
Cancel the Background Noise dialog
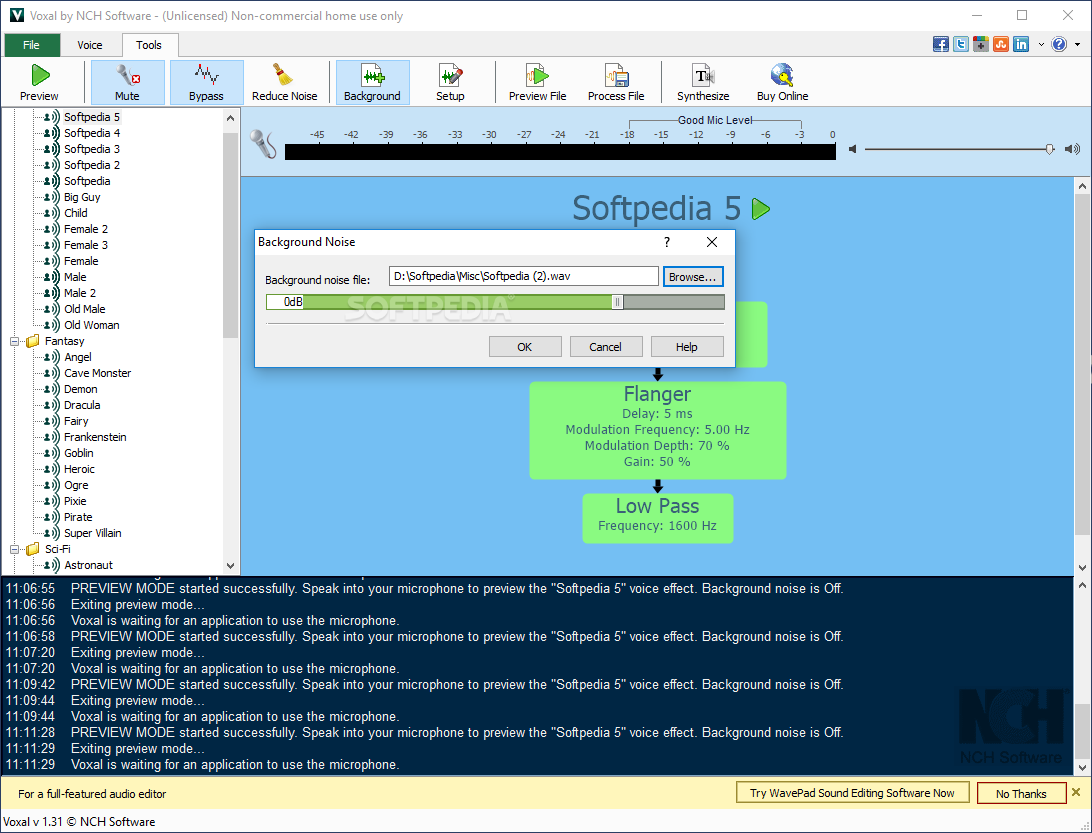[606, 347]
